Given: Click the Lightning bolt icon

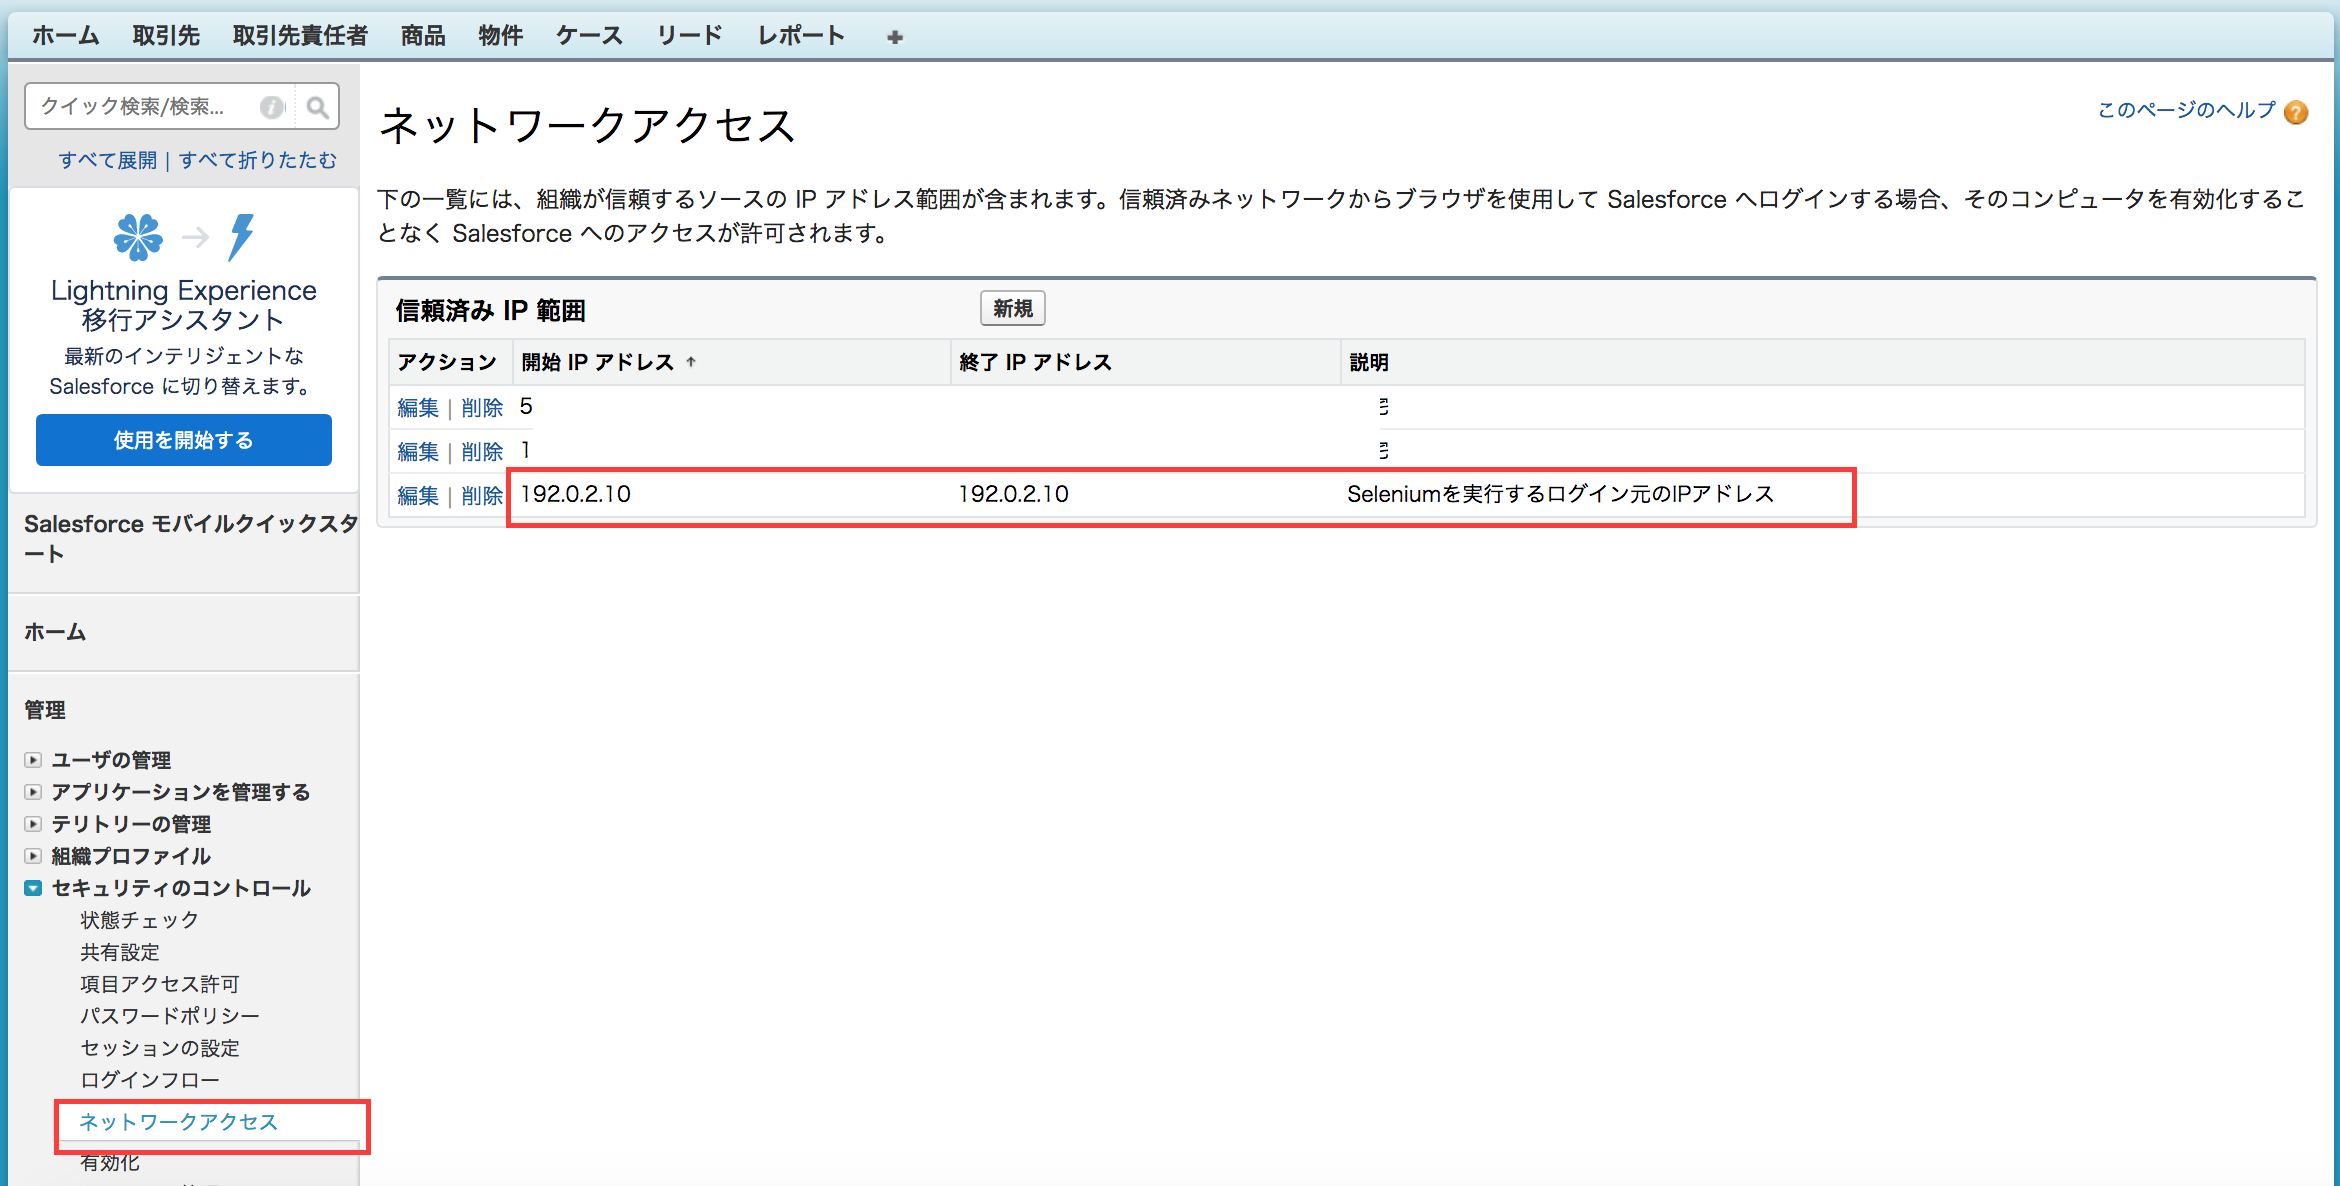Looking at the screenshot, I should click(x=241, y=237).
